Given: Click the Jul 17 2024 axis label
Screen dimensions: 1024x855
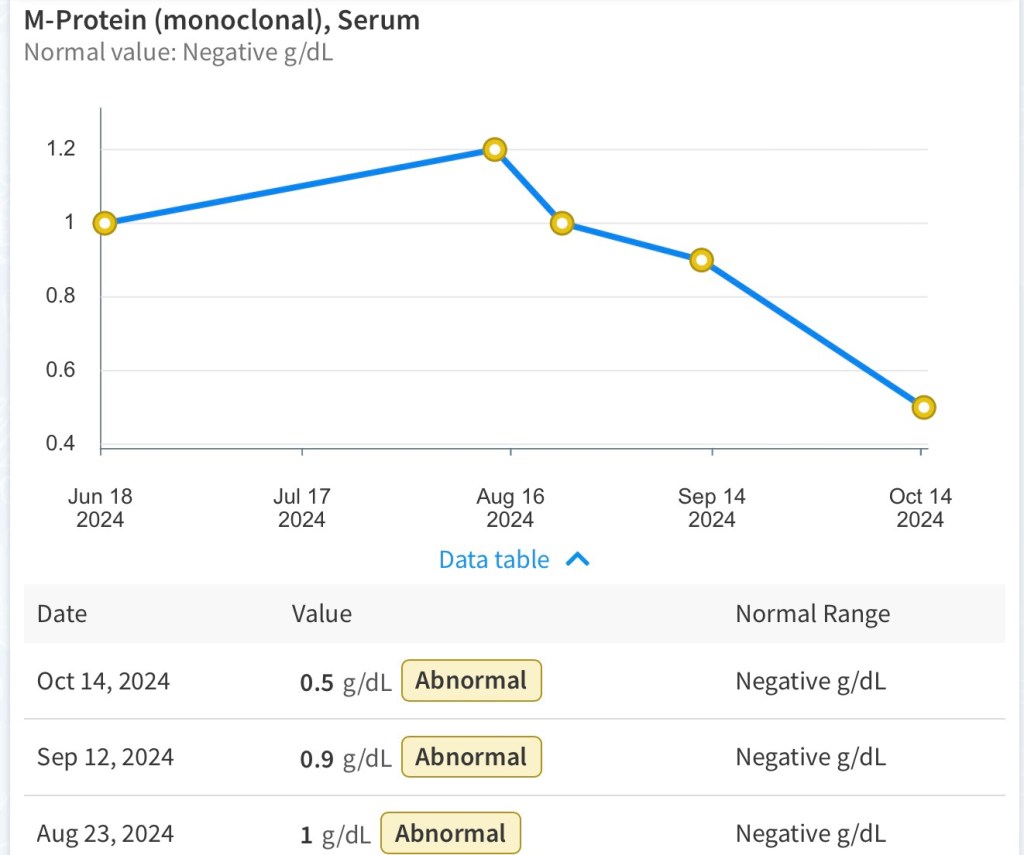Looking at the screenshot, I should click(x=302, y=507).
